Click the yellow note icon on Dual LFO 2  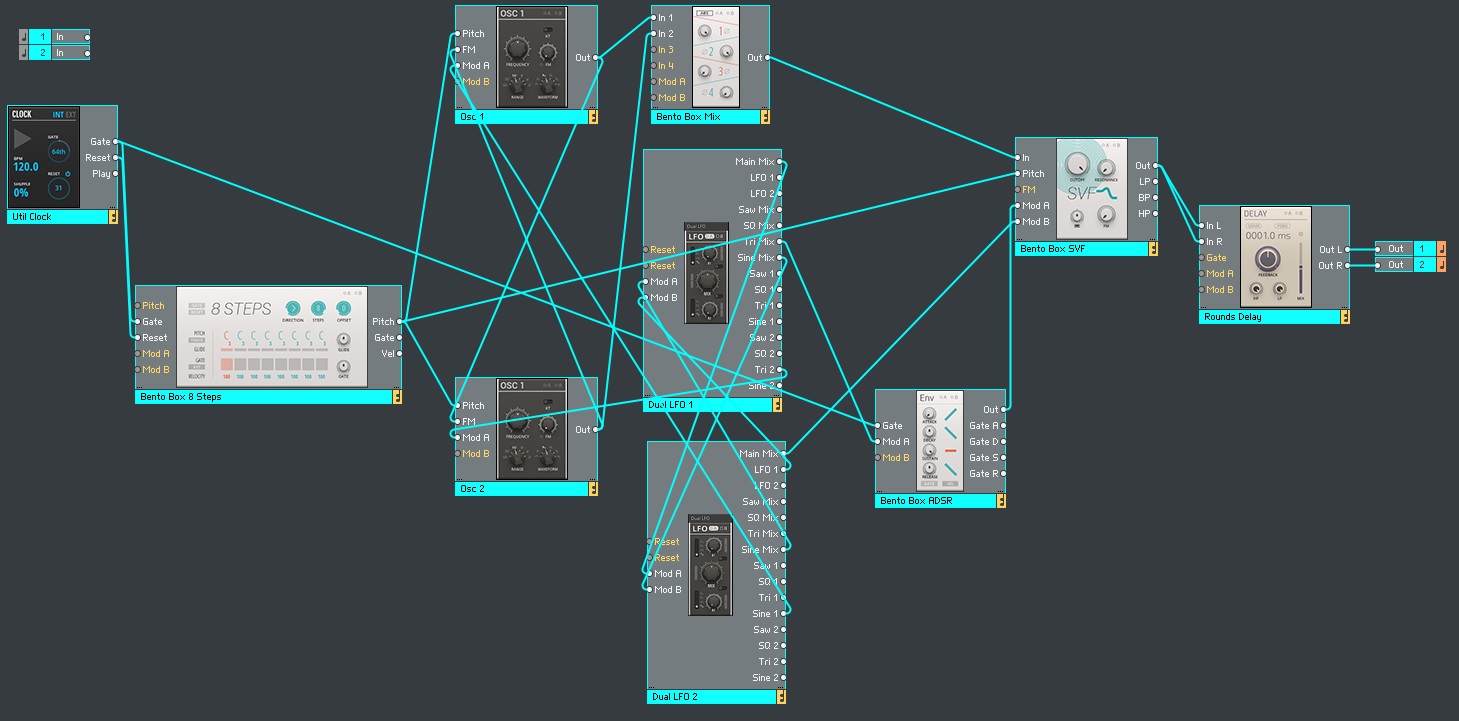pos(781,696)
